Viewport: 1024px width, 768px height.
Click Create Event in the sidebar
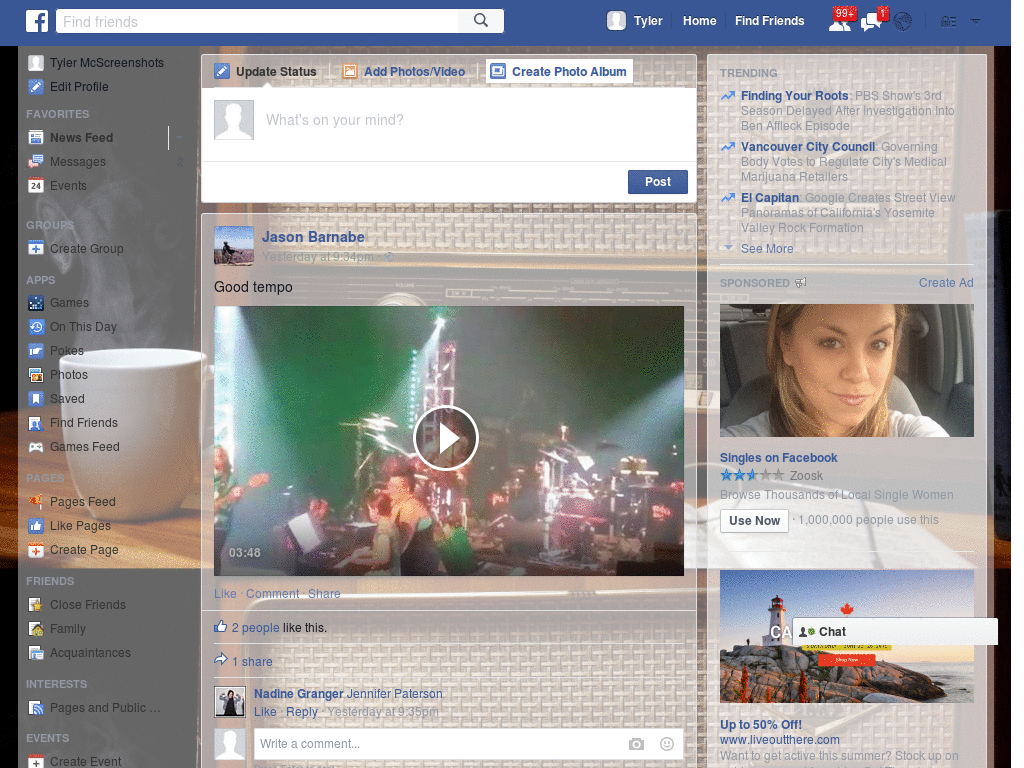coord(74,762)
